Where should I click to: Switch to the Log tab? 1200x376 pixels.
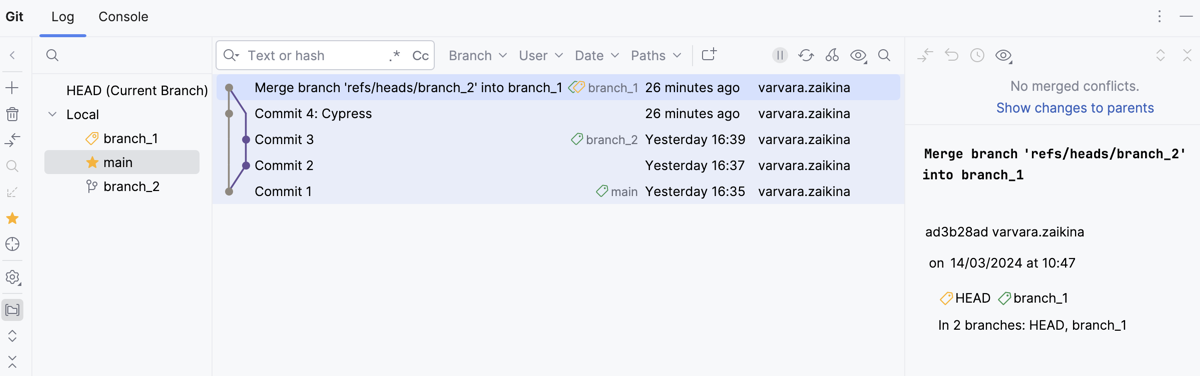coord(63,17)
